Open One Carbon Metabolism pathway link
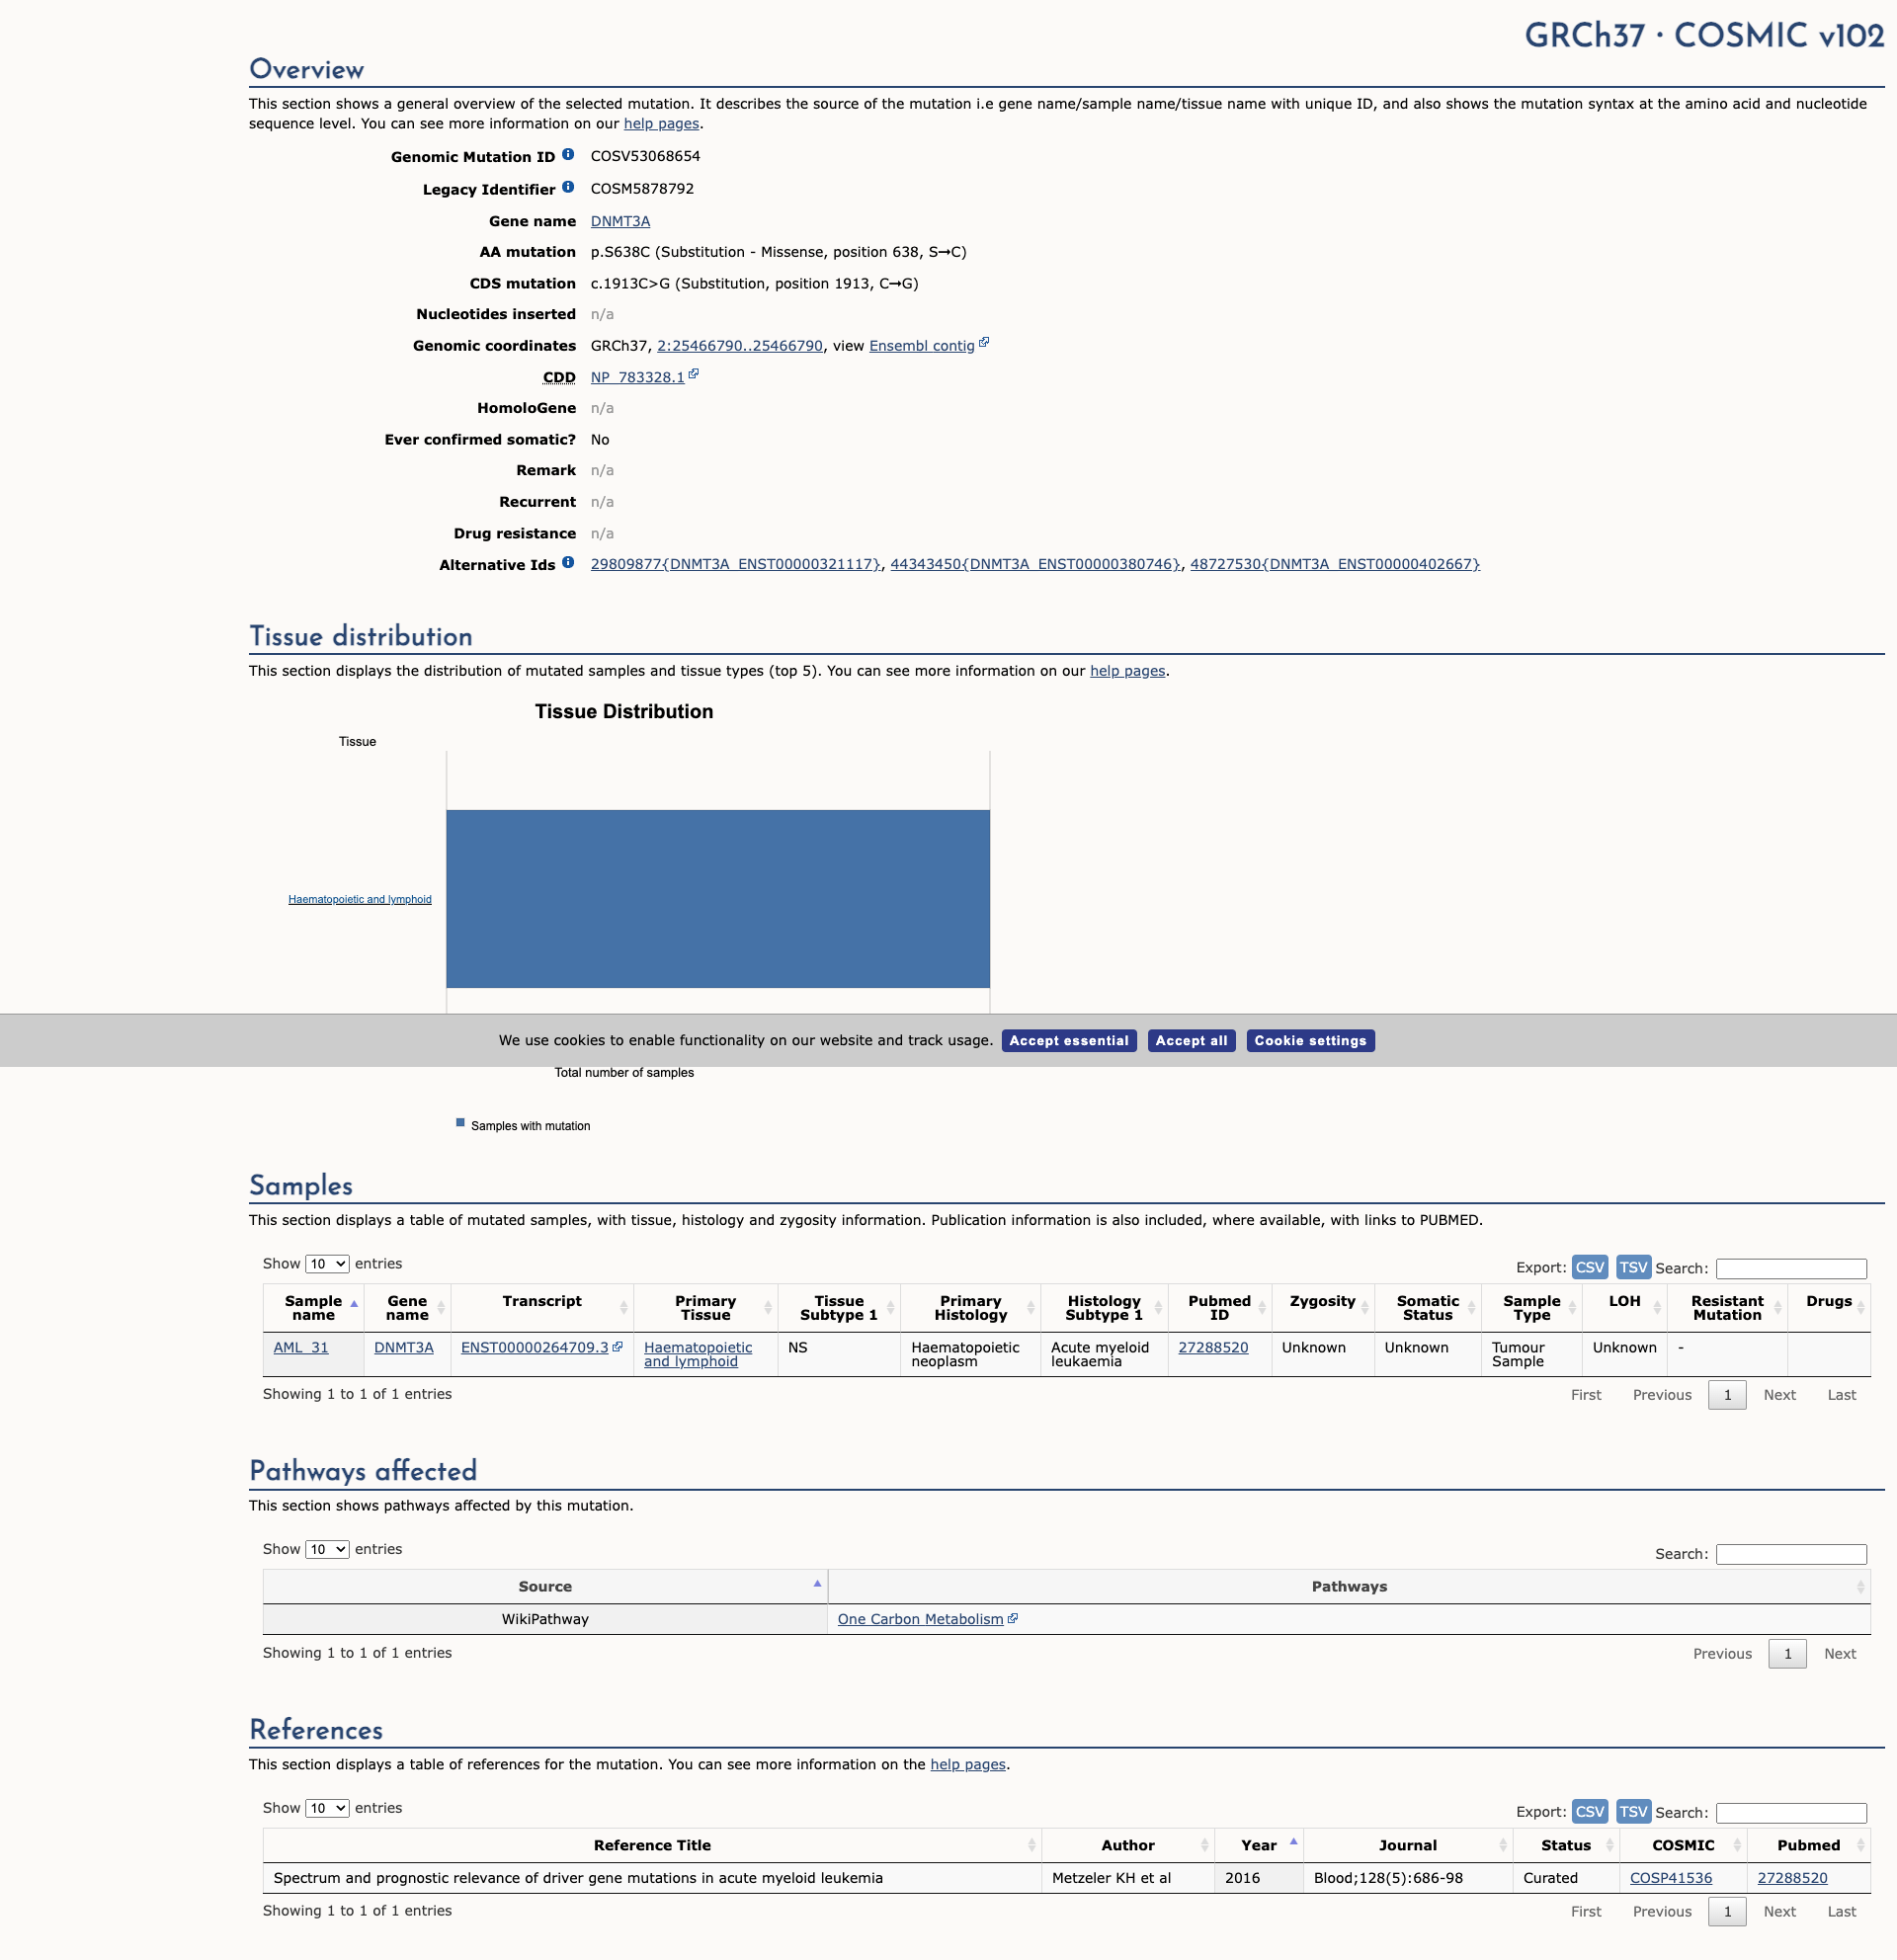The width and height of the screenshot is (1897, 1960). pos(920,1619)
